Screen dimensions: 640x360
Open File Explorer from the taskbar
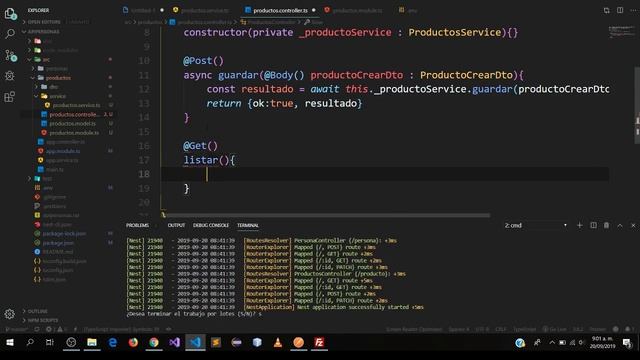[92, 342]
